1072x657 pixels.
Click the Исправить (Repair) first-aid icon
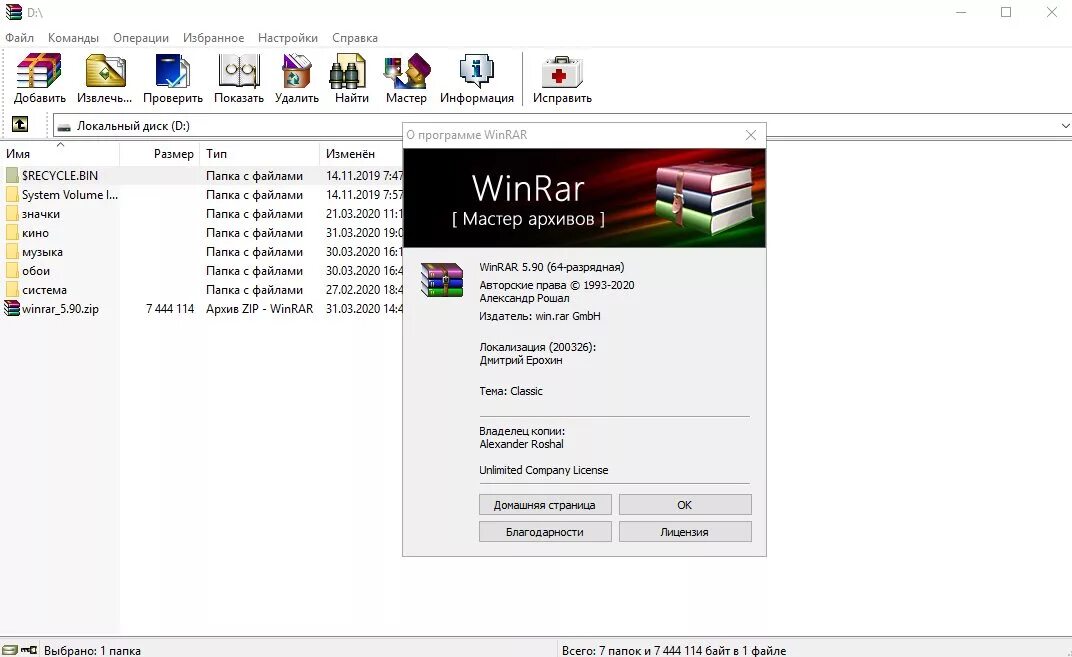coord(562,71)
